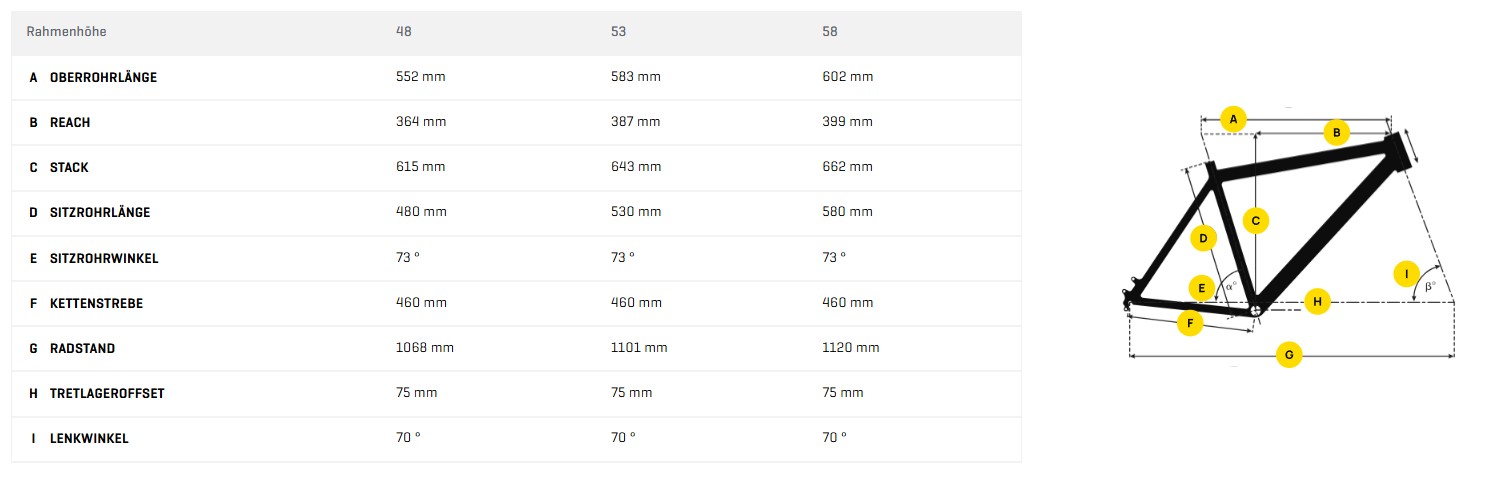Click yellow marker G for wheelbase
Screen dimensions: 1486x487
coord(1289,355)
